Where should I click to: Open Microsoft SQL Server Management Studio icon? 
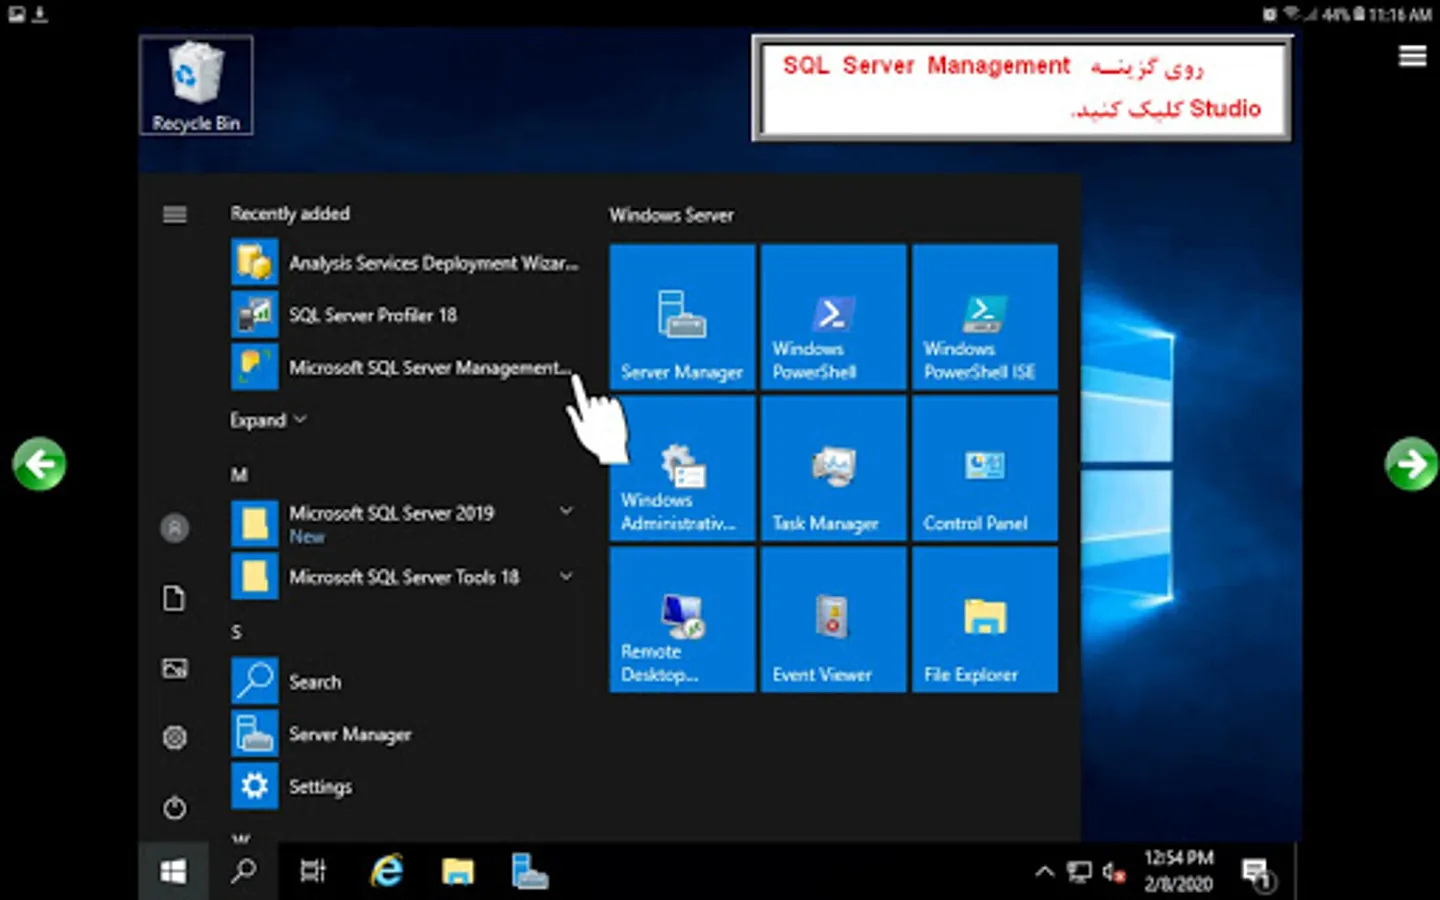(x=255, y=367)
